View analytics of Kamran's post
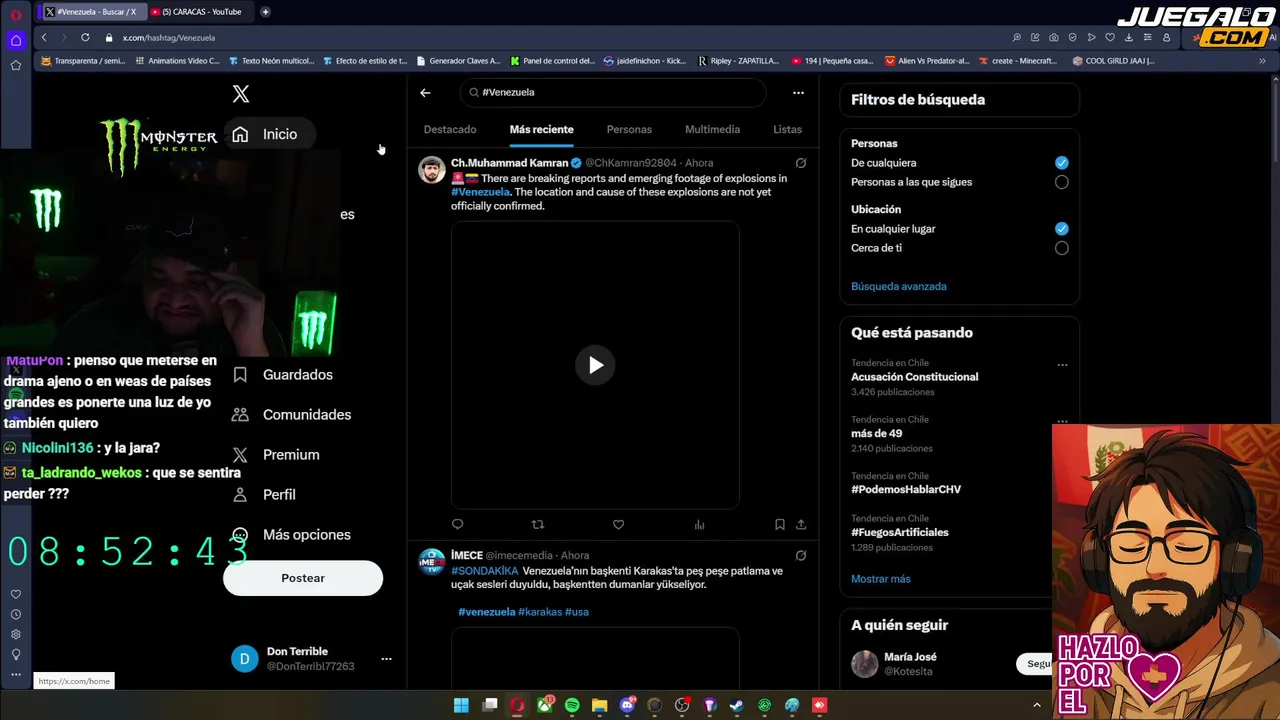The width and height of the screenshot is (1280, 720). pos(699,524)
